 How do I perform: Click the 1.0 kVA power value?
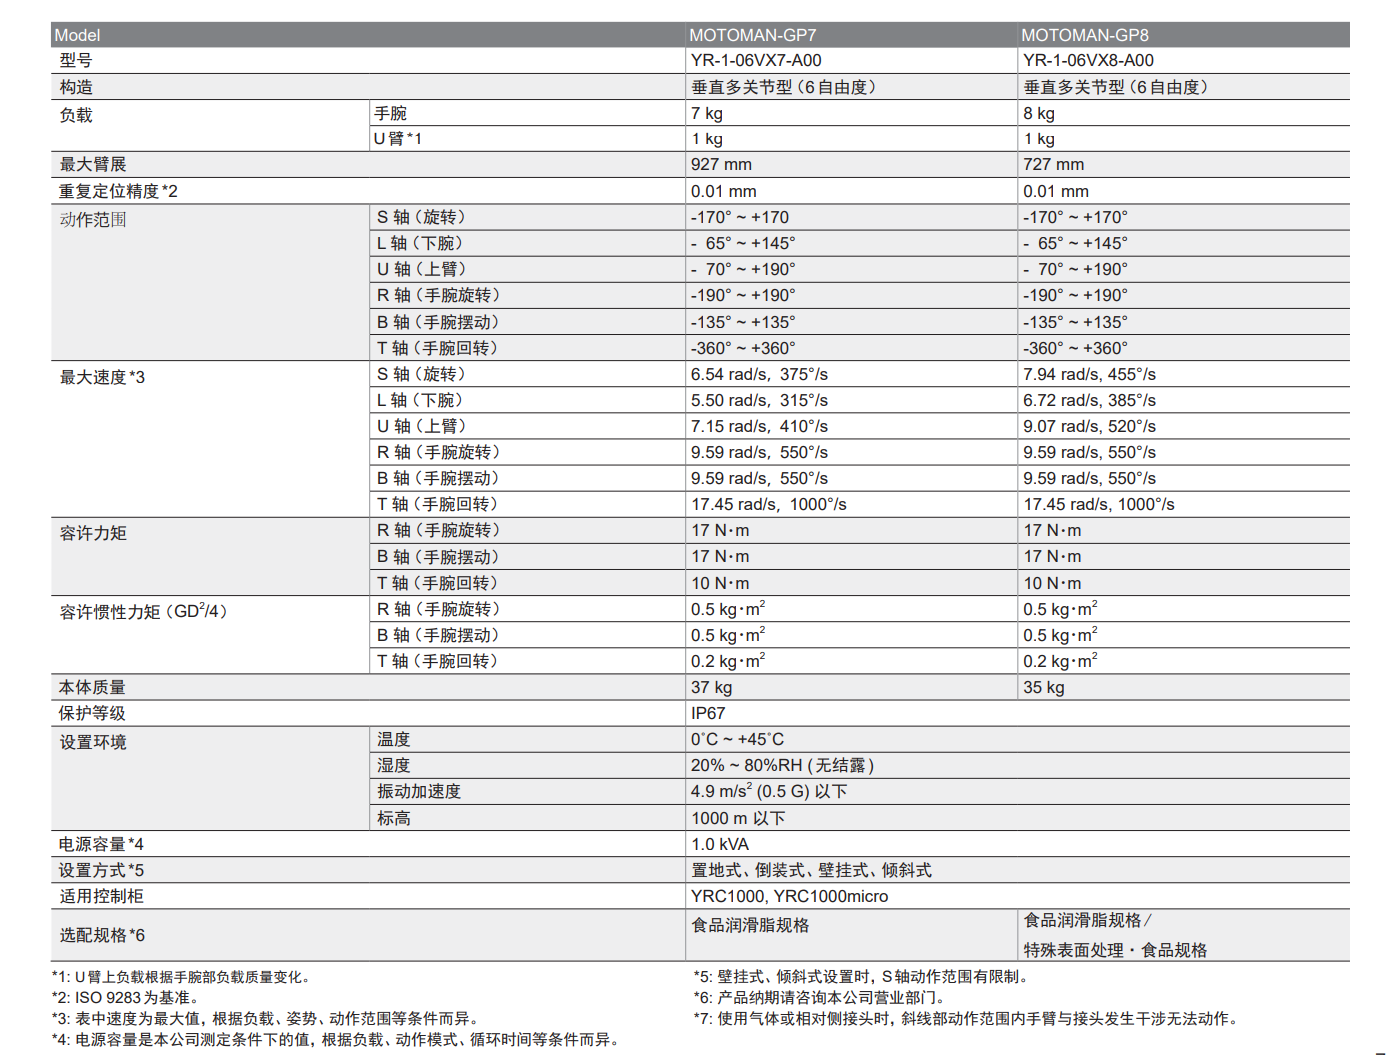(x=719, y=844)
